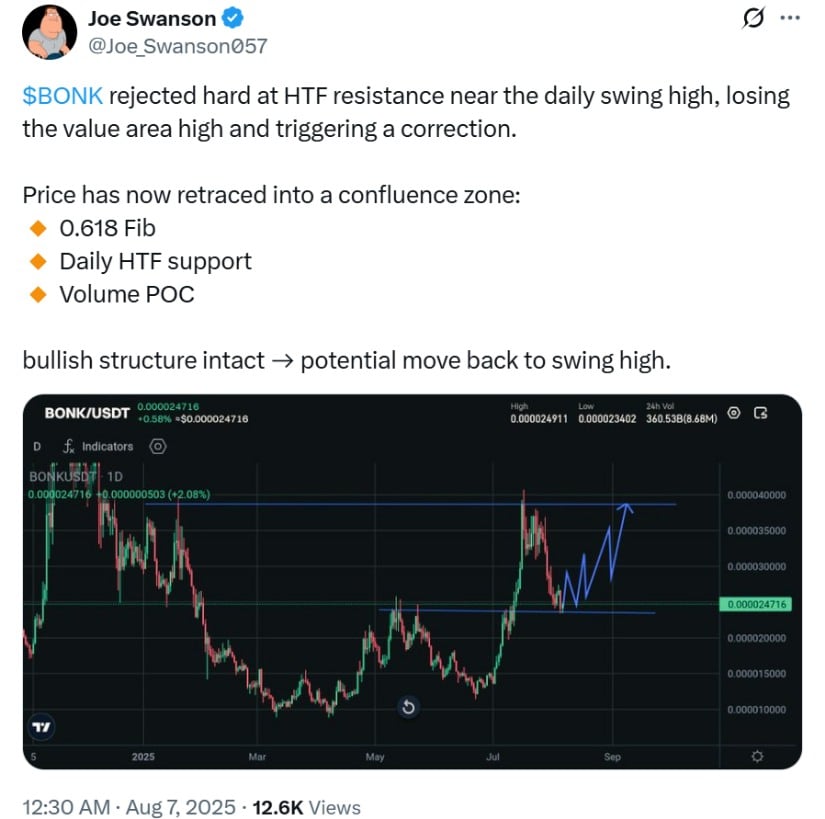Click the TradingView logo badge
The width and height of the screenshot is (825, 819).
tap(41, 727)
